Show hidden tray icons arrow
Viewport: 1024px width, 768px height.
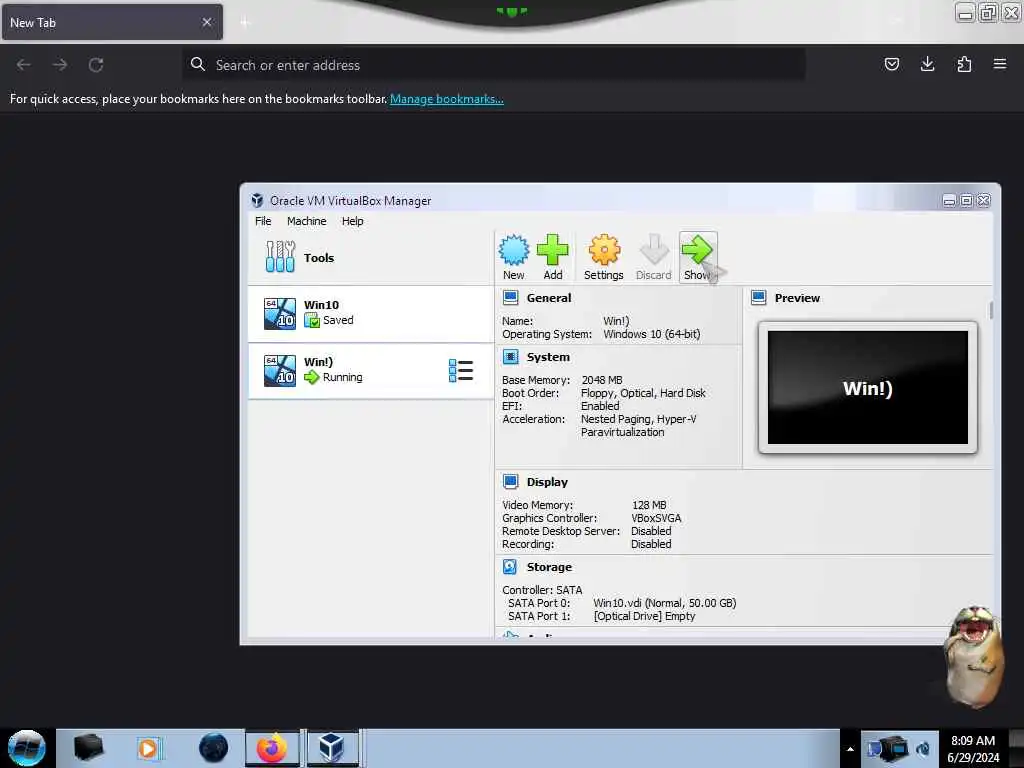point(850,748)
